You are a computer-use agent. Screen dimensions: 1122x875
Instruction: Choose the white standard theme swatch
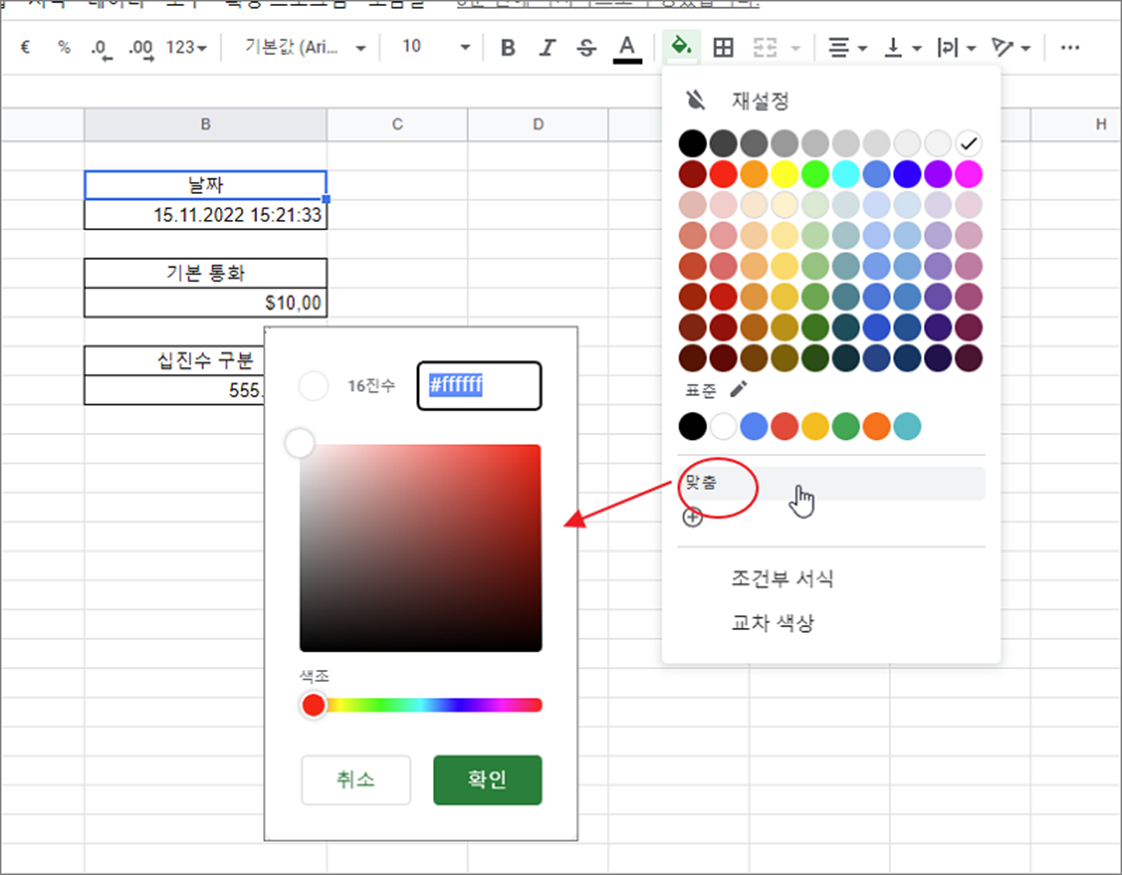click(723, 426)
